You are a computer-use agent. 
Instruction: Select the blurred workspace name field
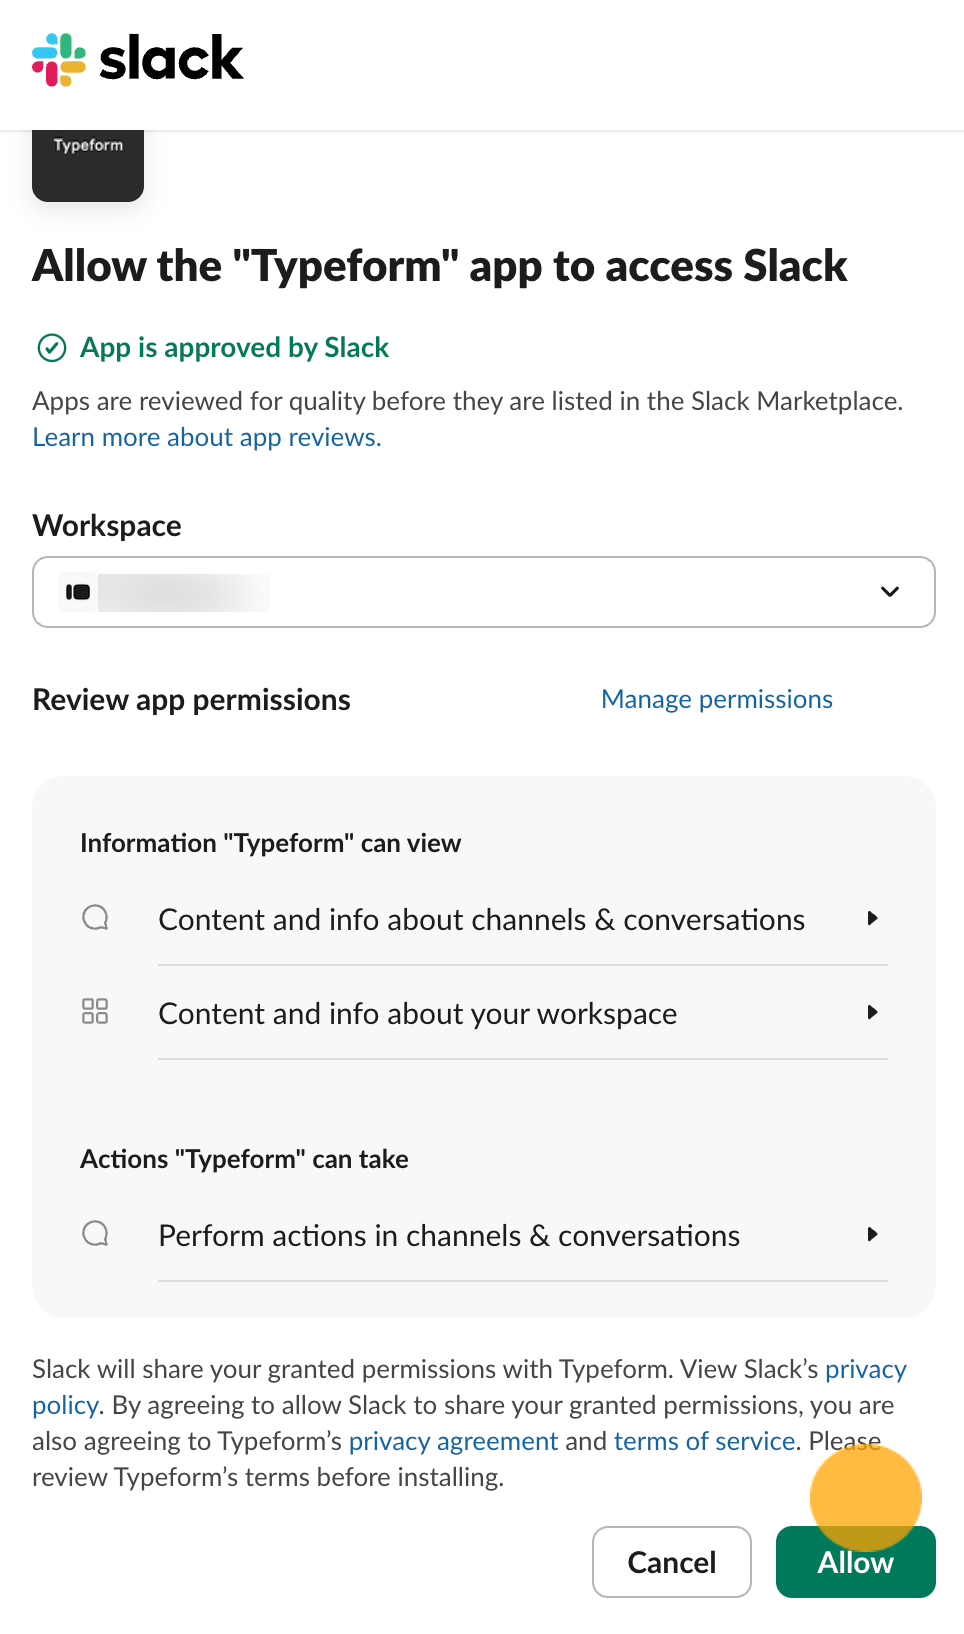click(185, 592)
